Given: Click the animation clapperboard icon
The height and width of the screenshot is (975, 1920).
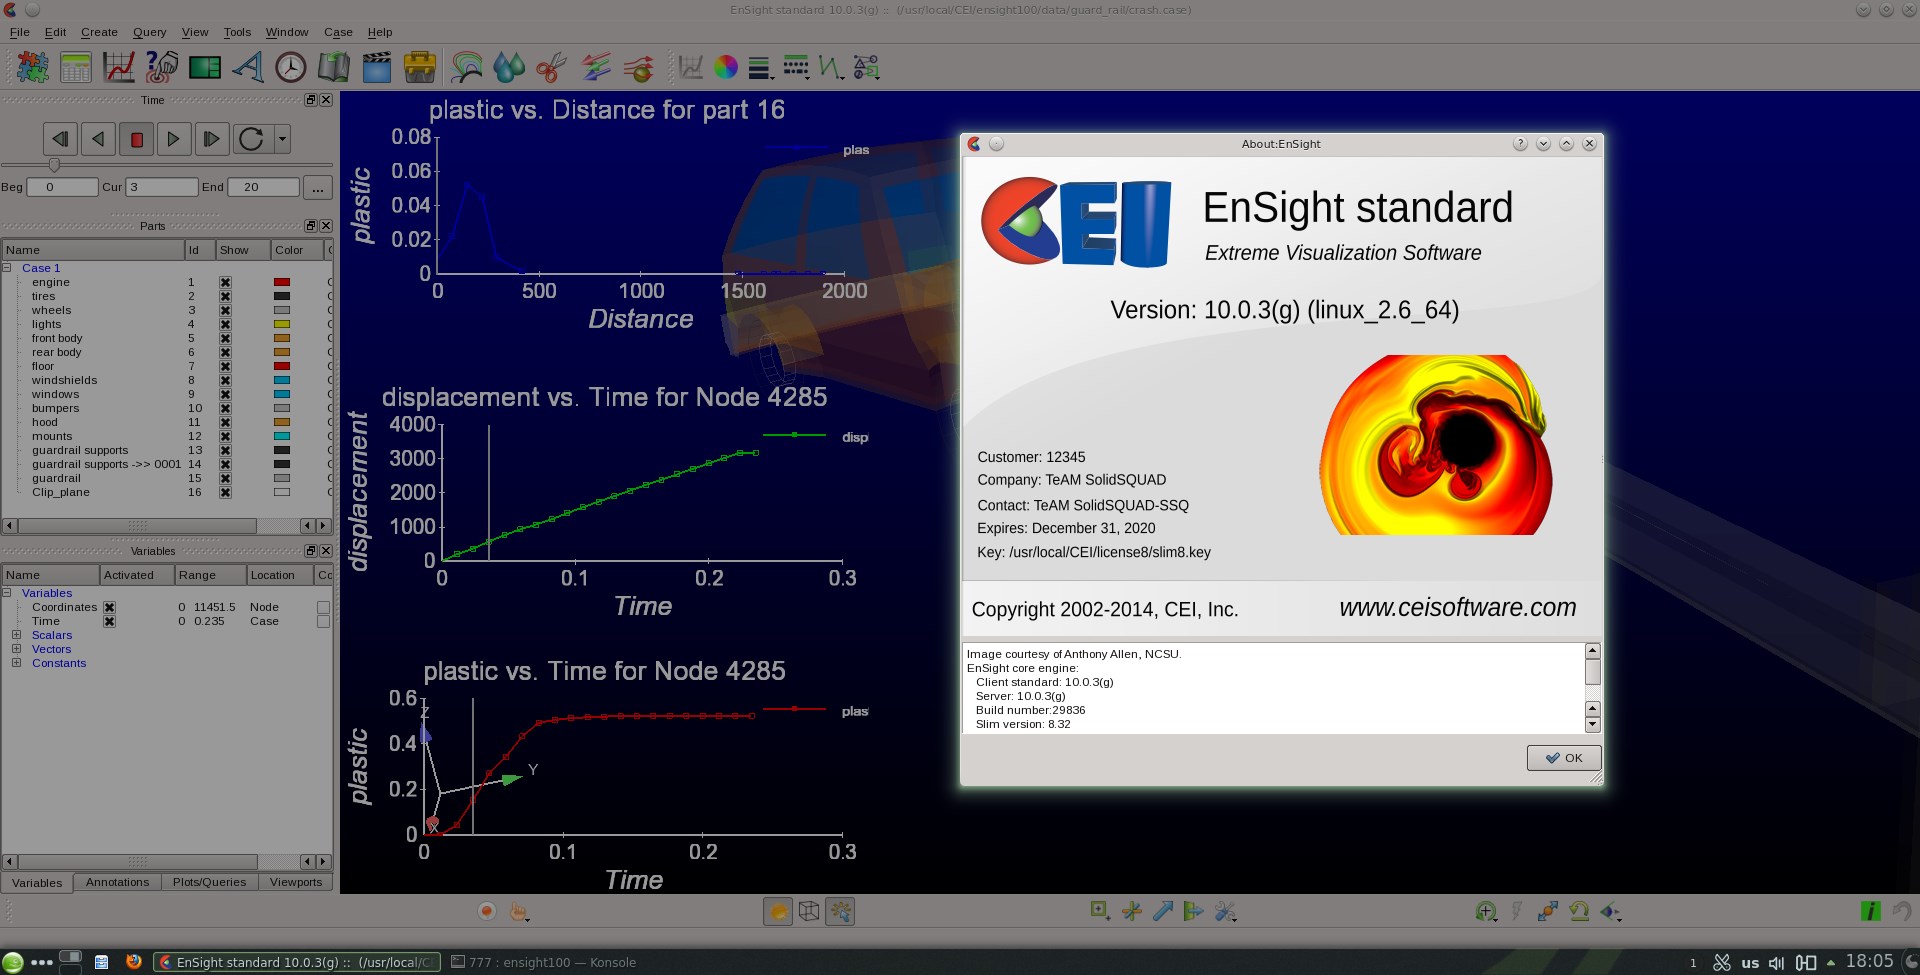Looking at the screenshot, I should [377, 68].
